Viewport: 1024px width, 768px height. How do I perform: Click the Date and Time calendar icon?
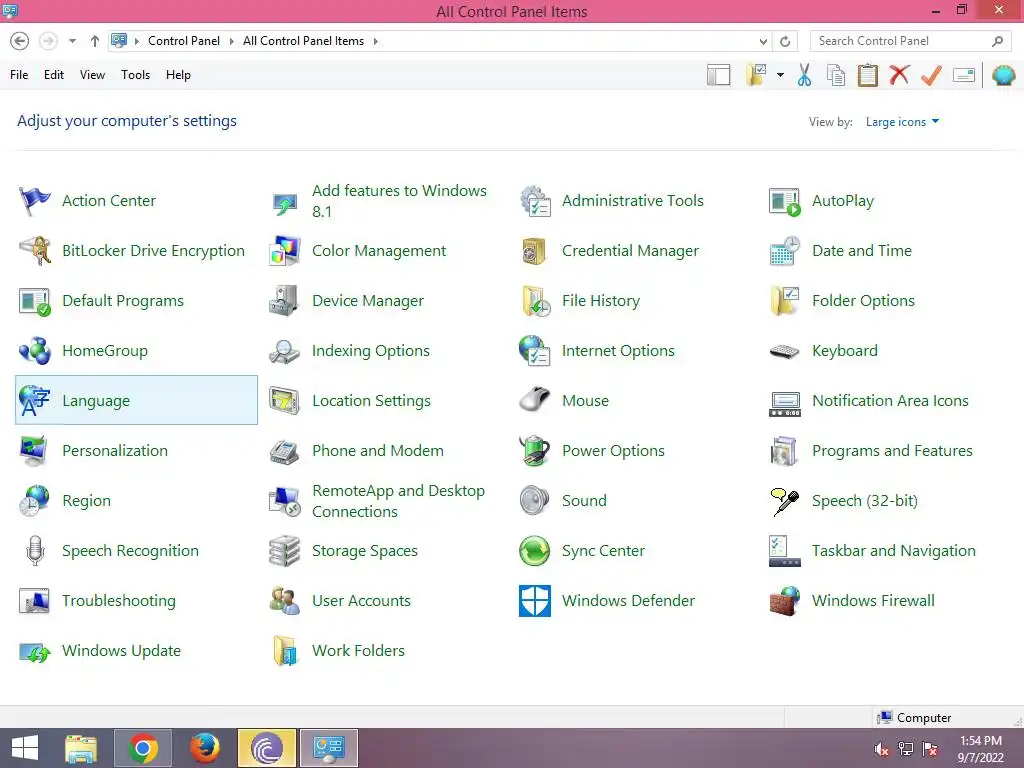pyautogui.click(x=785, y=251)
